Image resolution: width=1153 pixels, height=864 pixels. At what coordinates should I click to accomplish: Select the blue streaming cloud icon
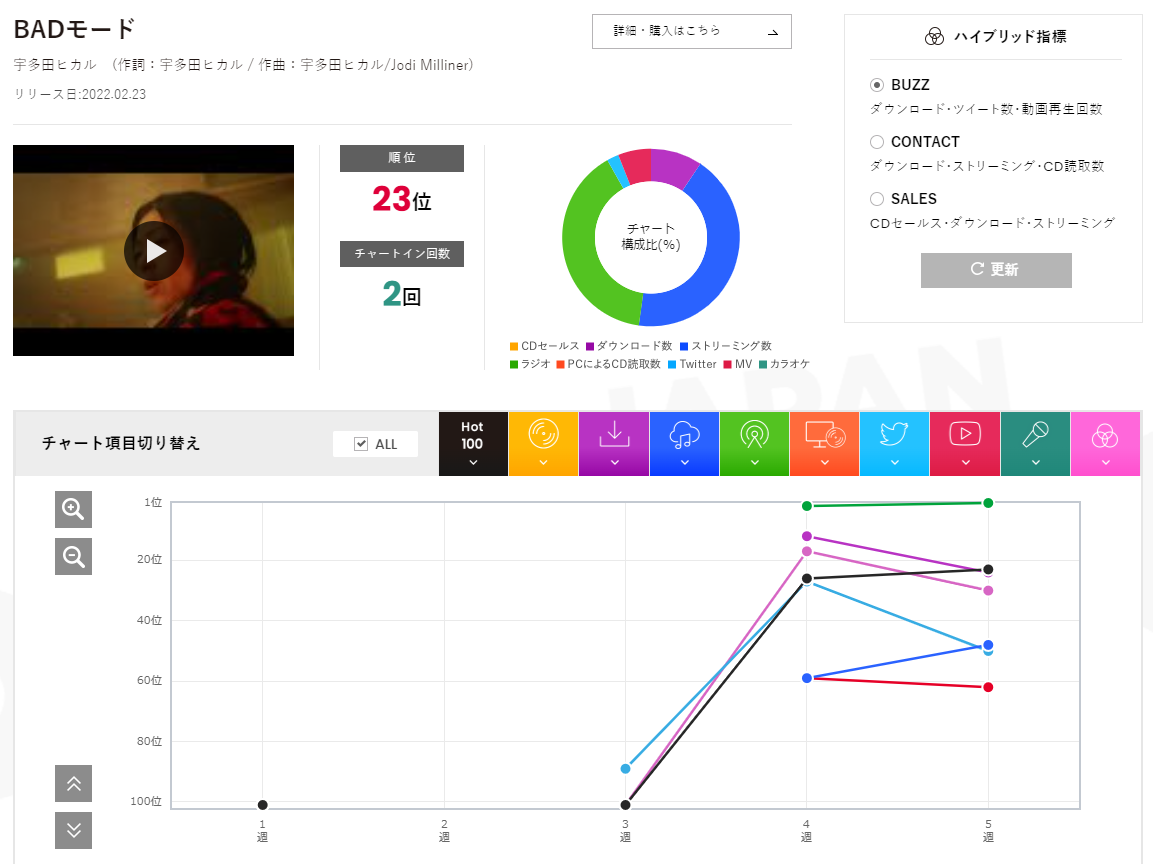coord(684,443)
